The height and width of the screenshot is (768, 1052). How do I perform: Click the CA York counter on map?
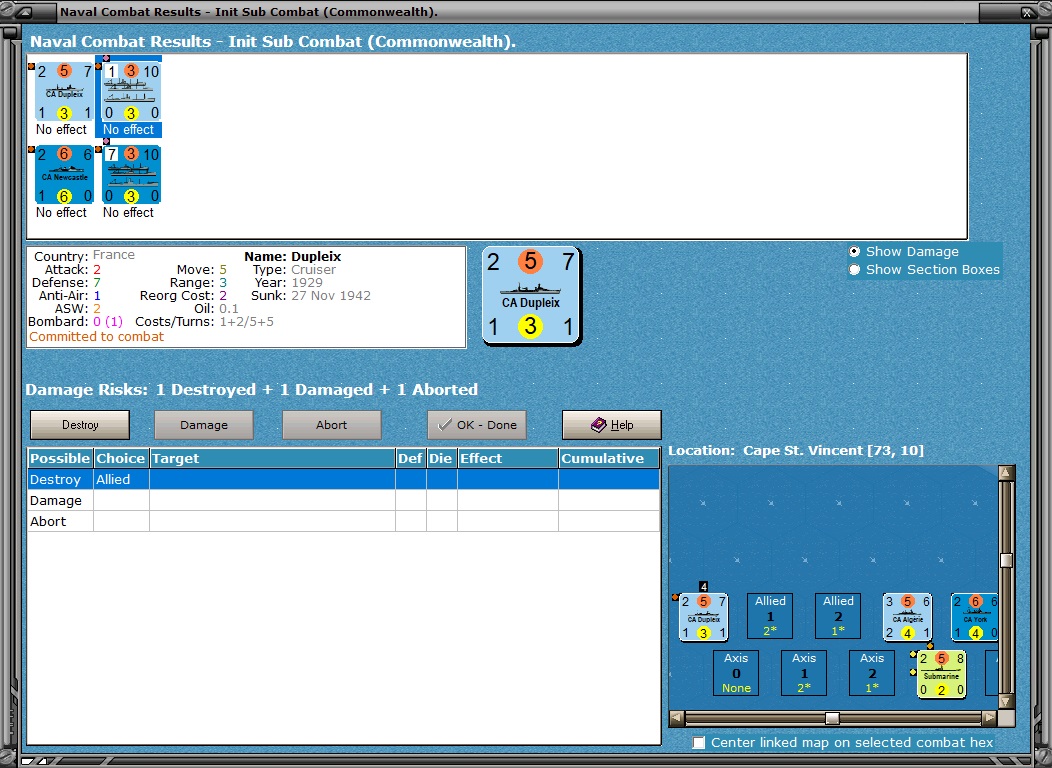pos(974,617)
